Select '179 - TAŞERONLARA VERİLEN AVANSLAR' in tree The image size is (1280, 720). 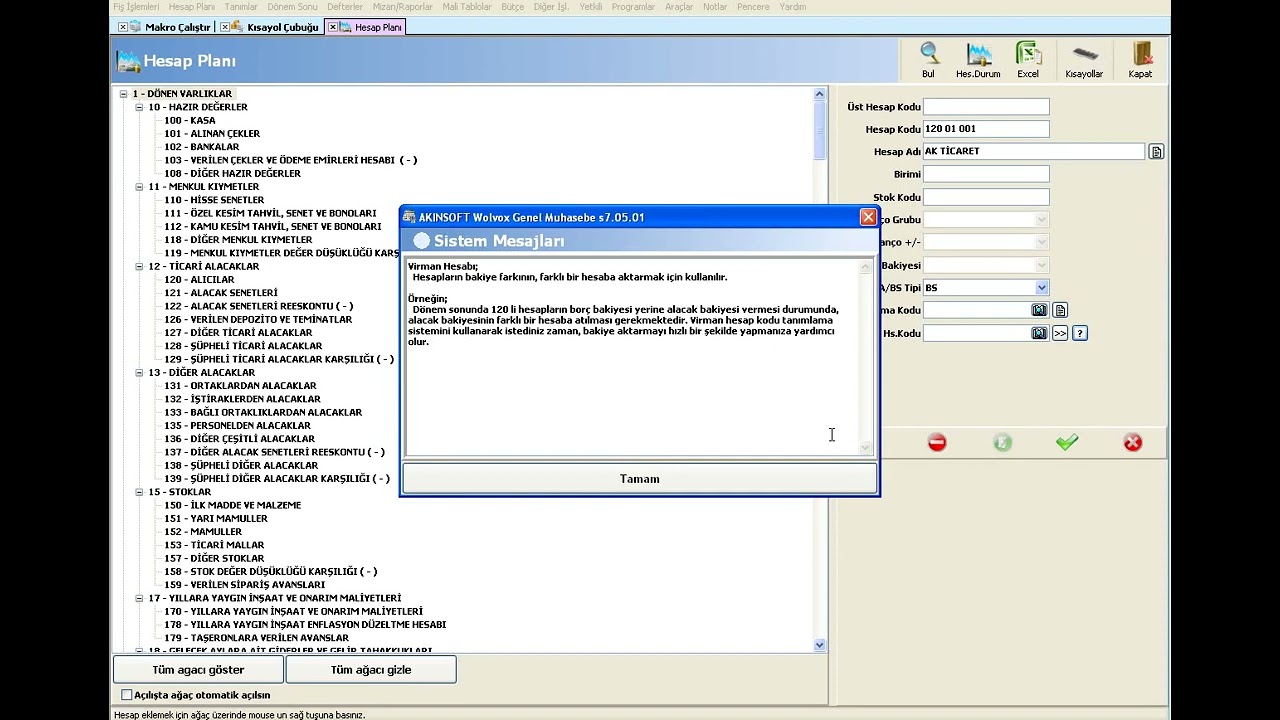click(x=256, y=638)
